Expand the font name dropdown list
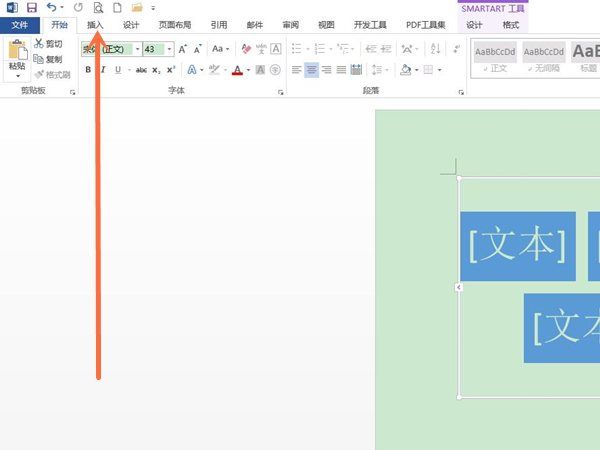This screenshot has height=450, width=600. 134,48
